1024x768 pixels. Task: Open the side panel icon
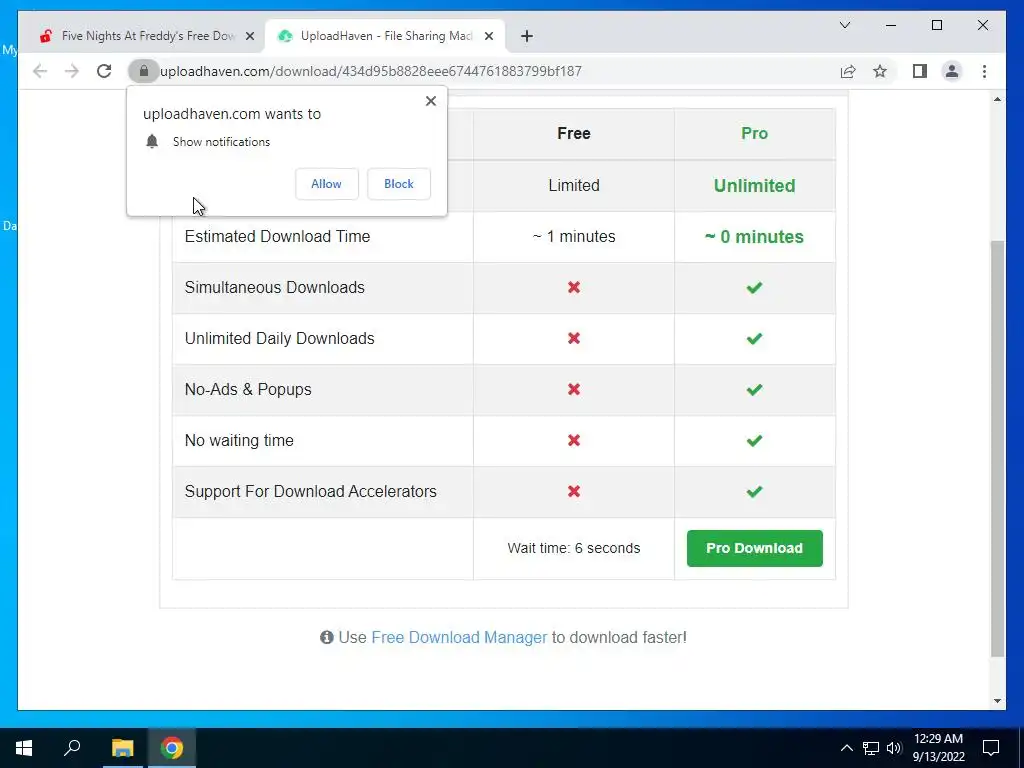(x=920, y=71)
